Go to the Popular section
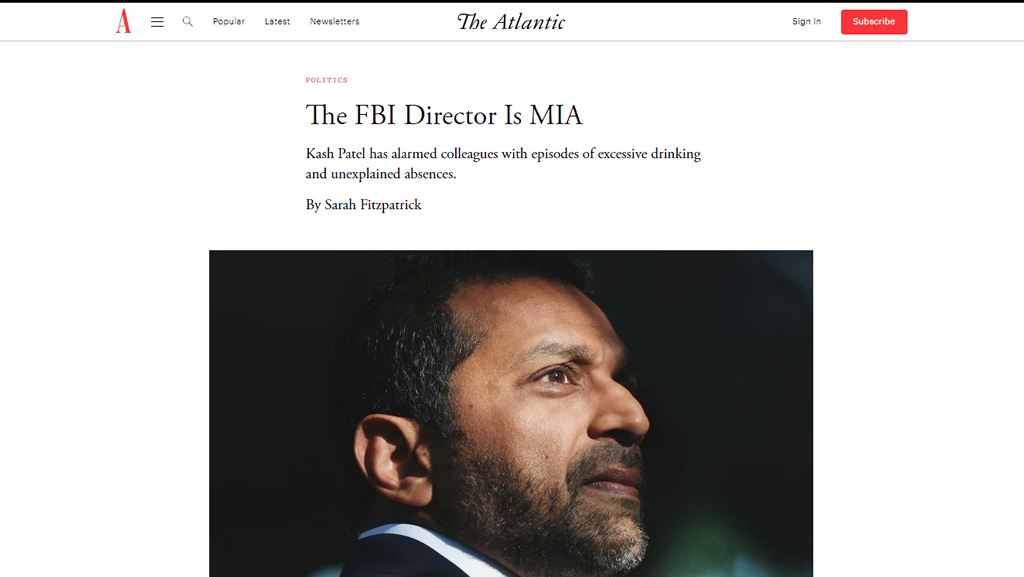 coord(229,22)
